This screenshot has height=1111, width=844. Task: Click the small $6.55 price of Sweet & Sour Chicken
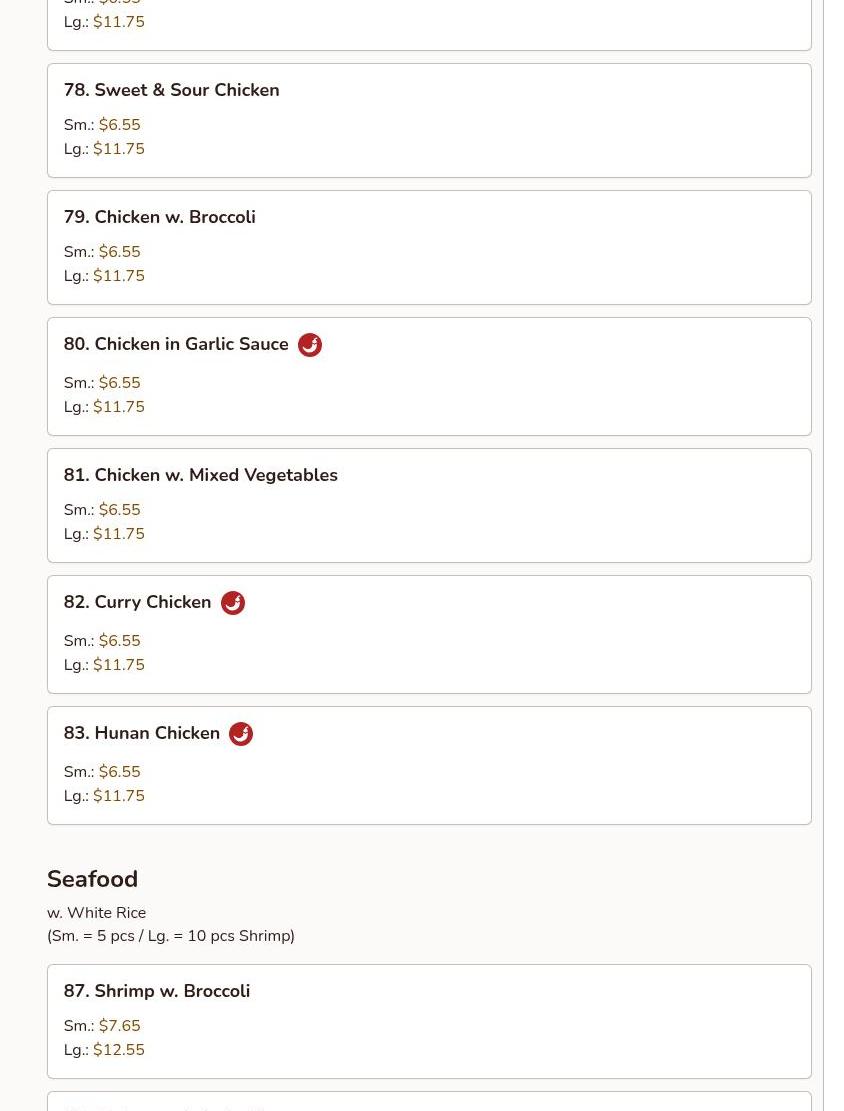point(119,125)
